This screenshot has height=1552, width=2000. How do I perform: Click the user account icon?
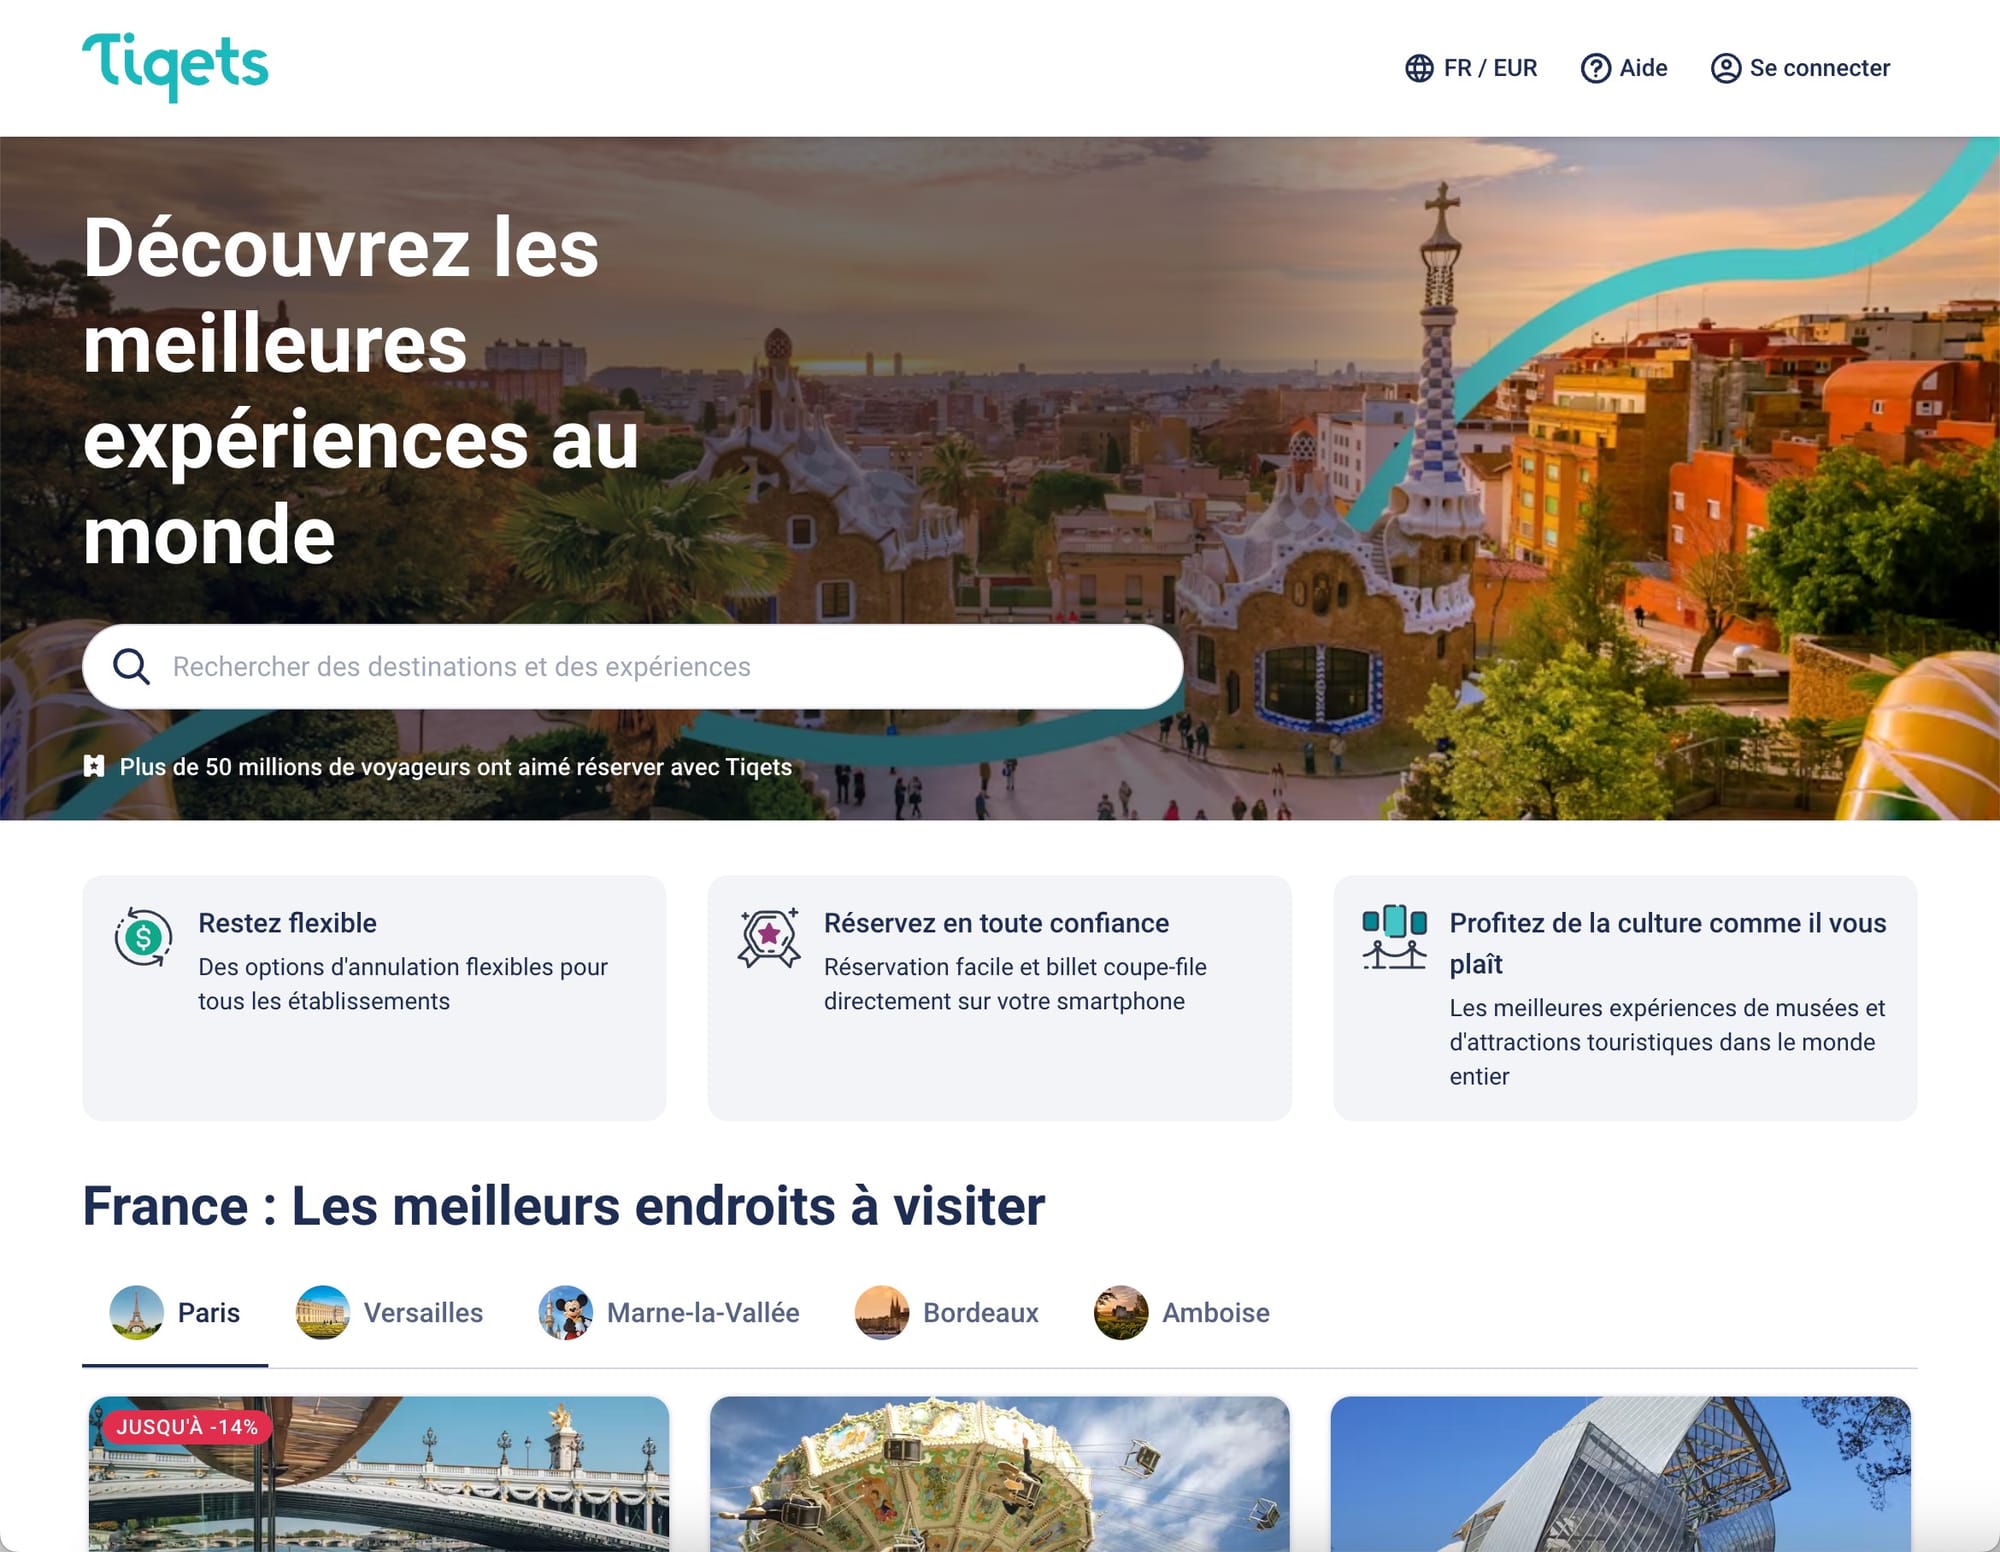[1726, 68]
